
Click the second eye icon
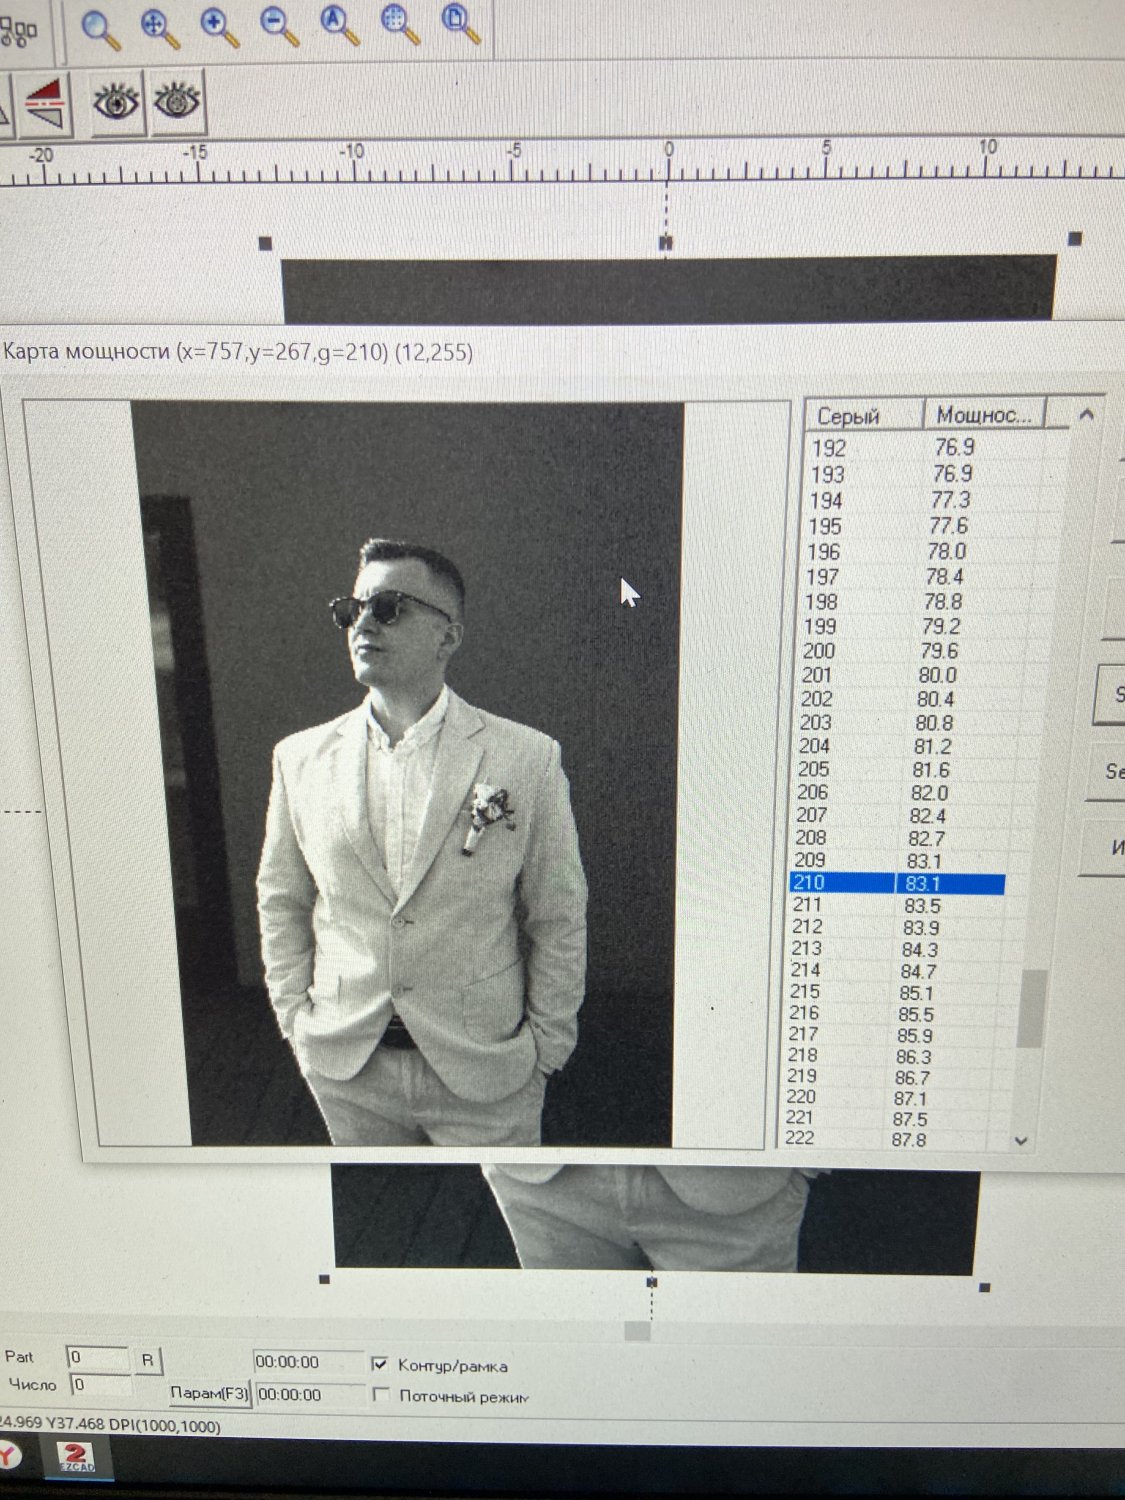coord(177,101)
